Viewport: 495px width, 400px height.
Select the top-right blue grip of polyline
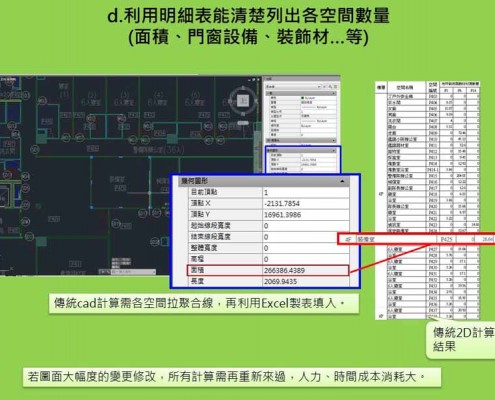click(x=150, y=157)
